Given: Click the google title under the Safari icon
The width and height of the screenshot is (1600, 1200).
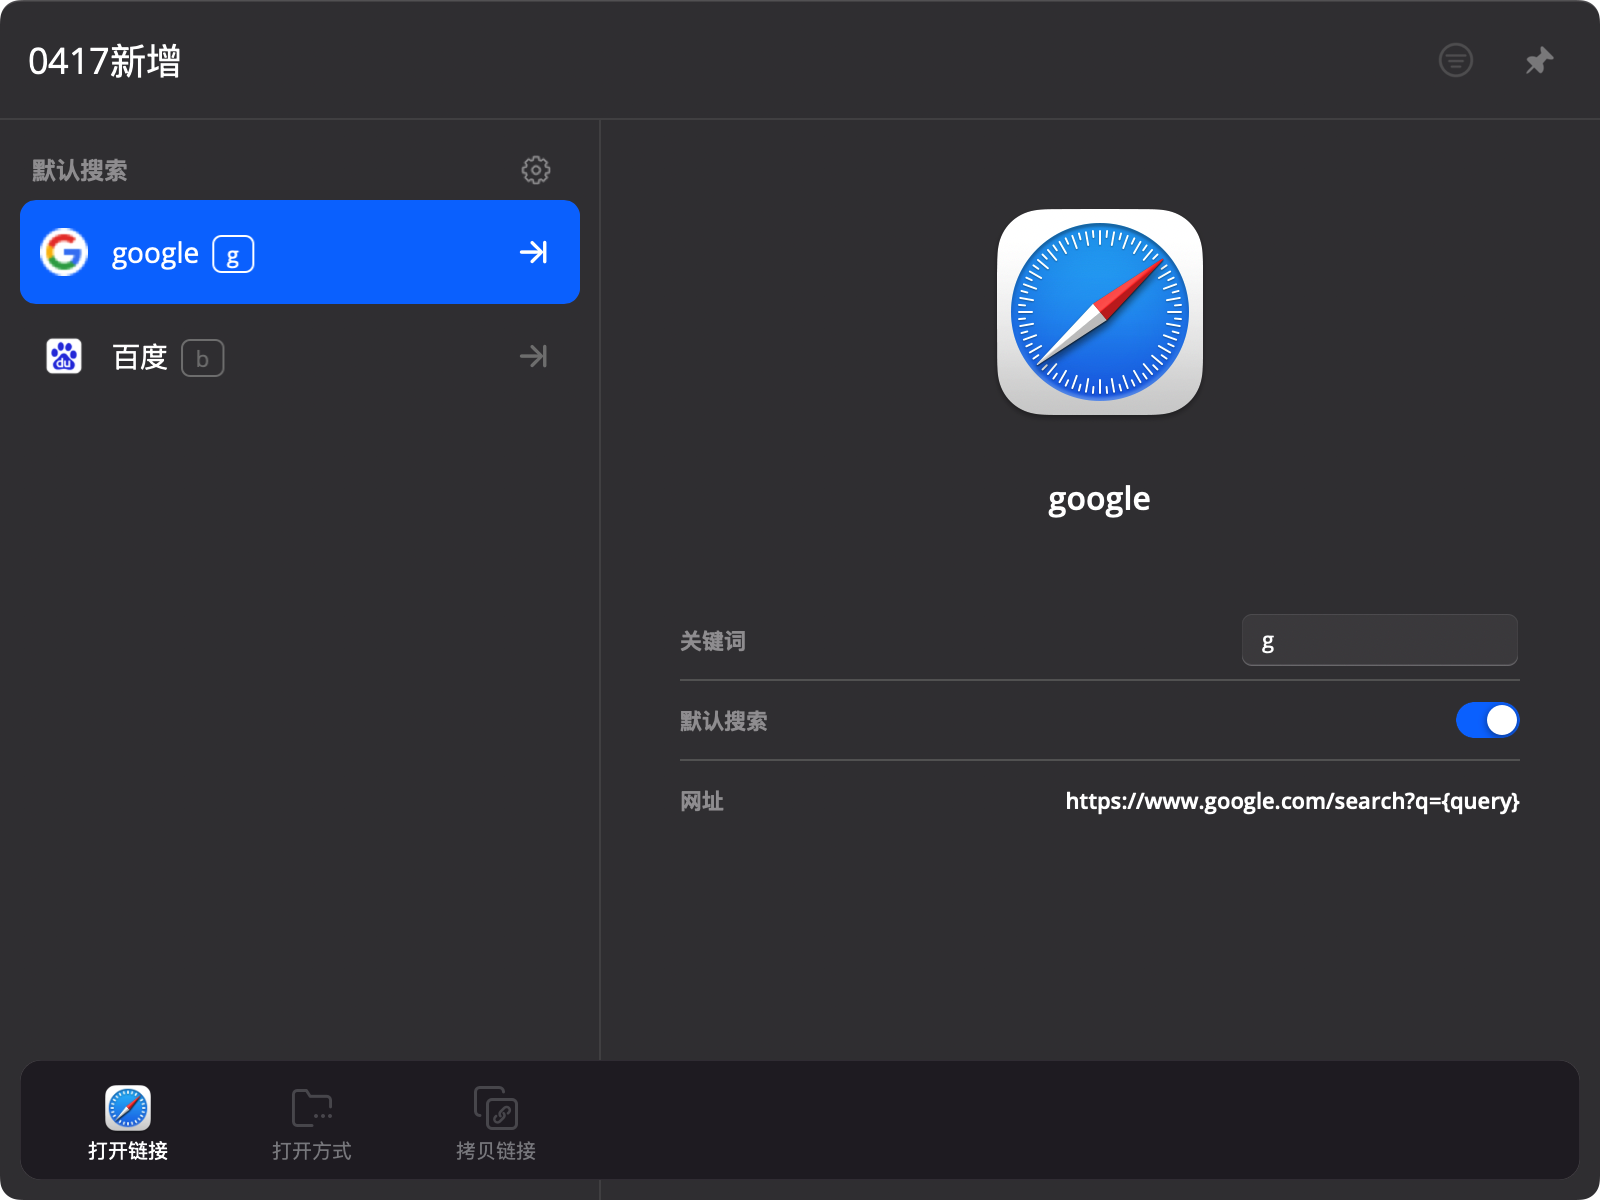Looking at the screenshot, I should pos(1099,498).
